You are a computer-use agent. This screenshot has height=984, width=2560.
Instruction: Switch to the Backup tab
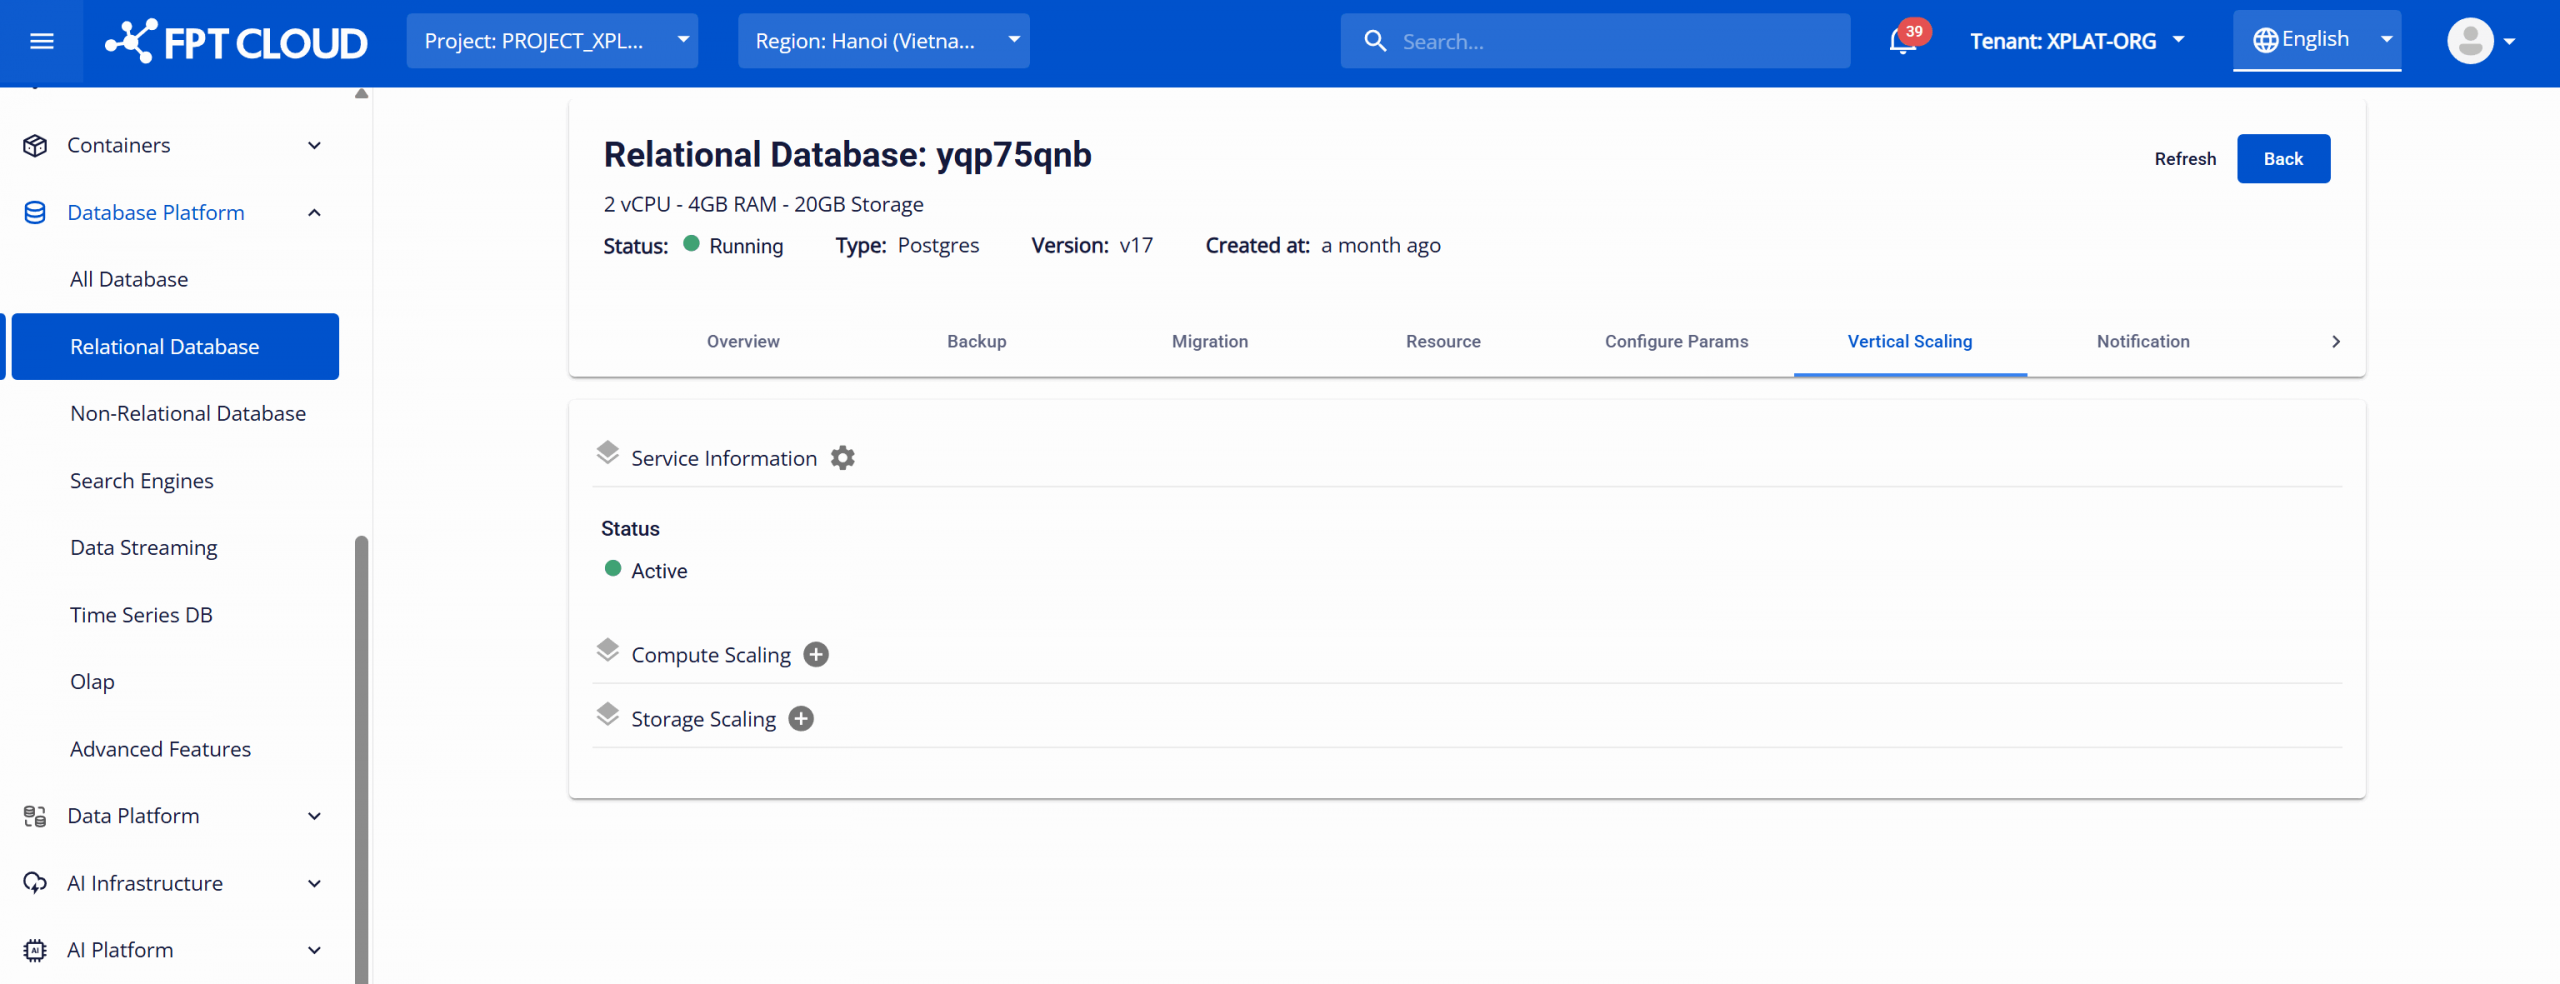976,342
